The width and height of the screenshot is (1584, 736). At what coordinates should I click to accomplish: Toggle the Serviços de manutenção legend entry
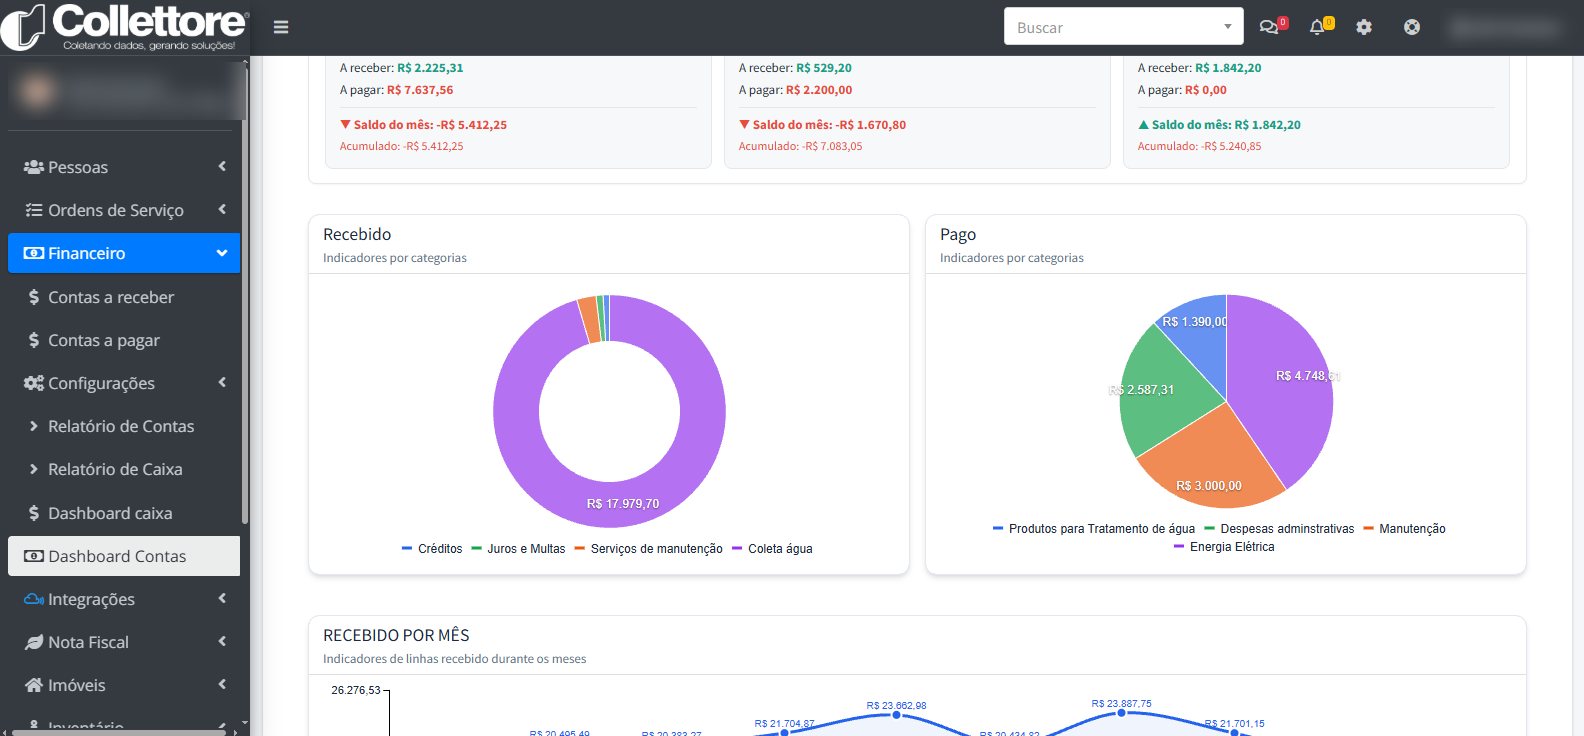click(648, 549)
